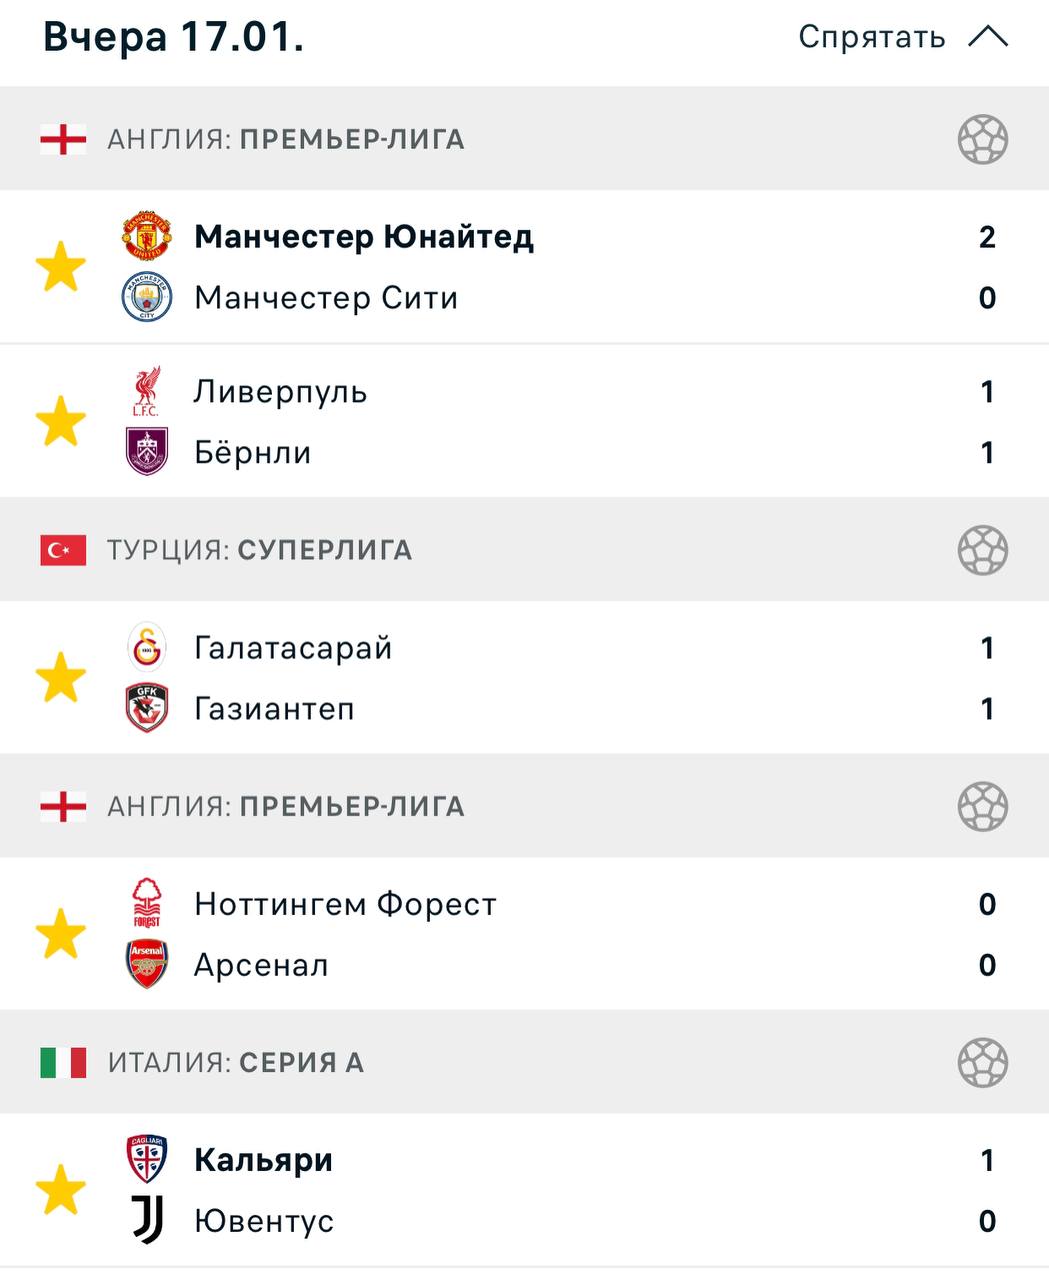Image resolution: width=1049 pixels, height=1280 pixels.
Task: Click the football icon in the first Premier League header
Action: [x=982, y=139]
